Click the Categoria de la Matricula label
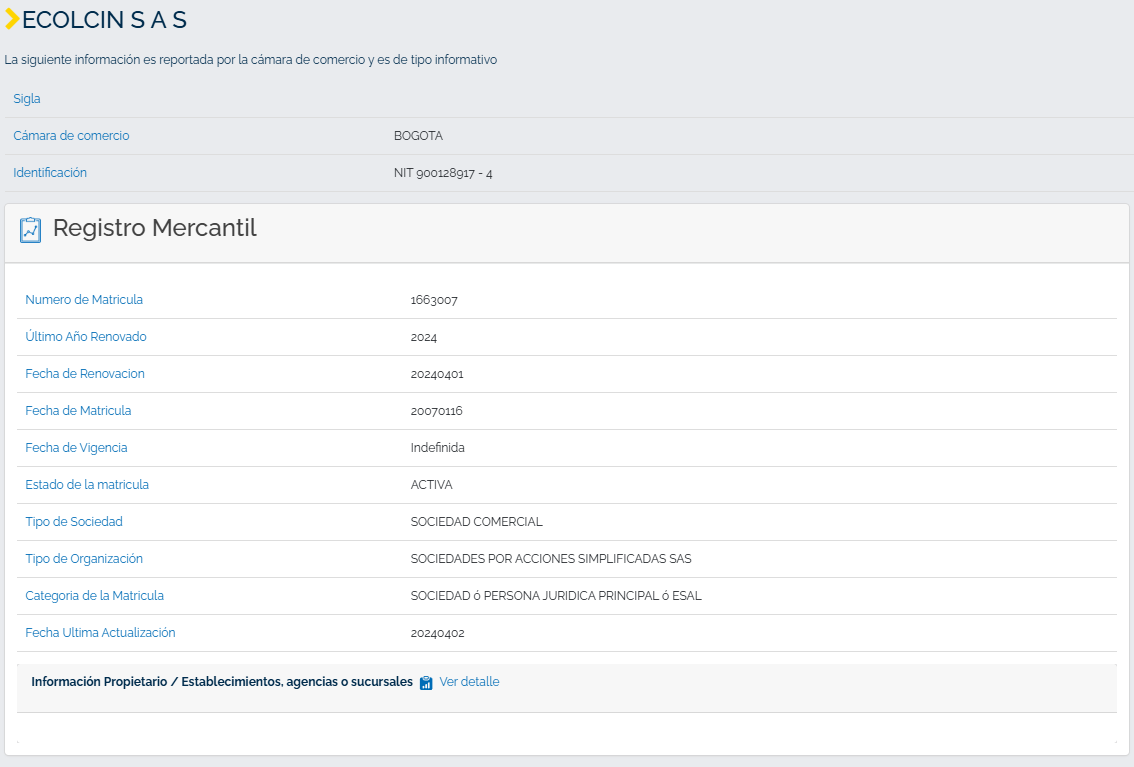1134x767 pixels. click(95, 596)
